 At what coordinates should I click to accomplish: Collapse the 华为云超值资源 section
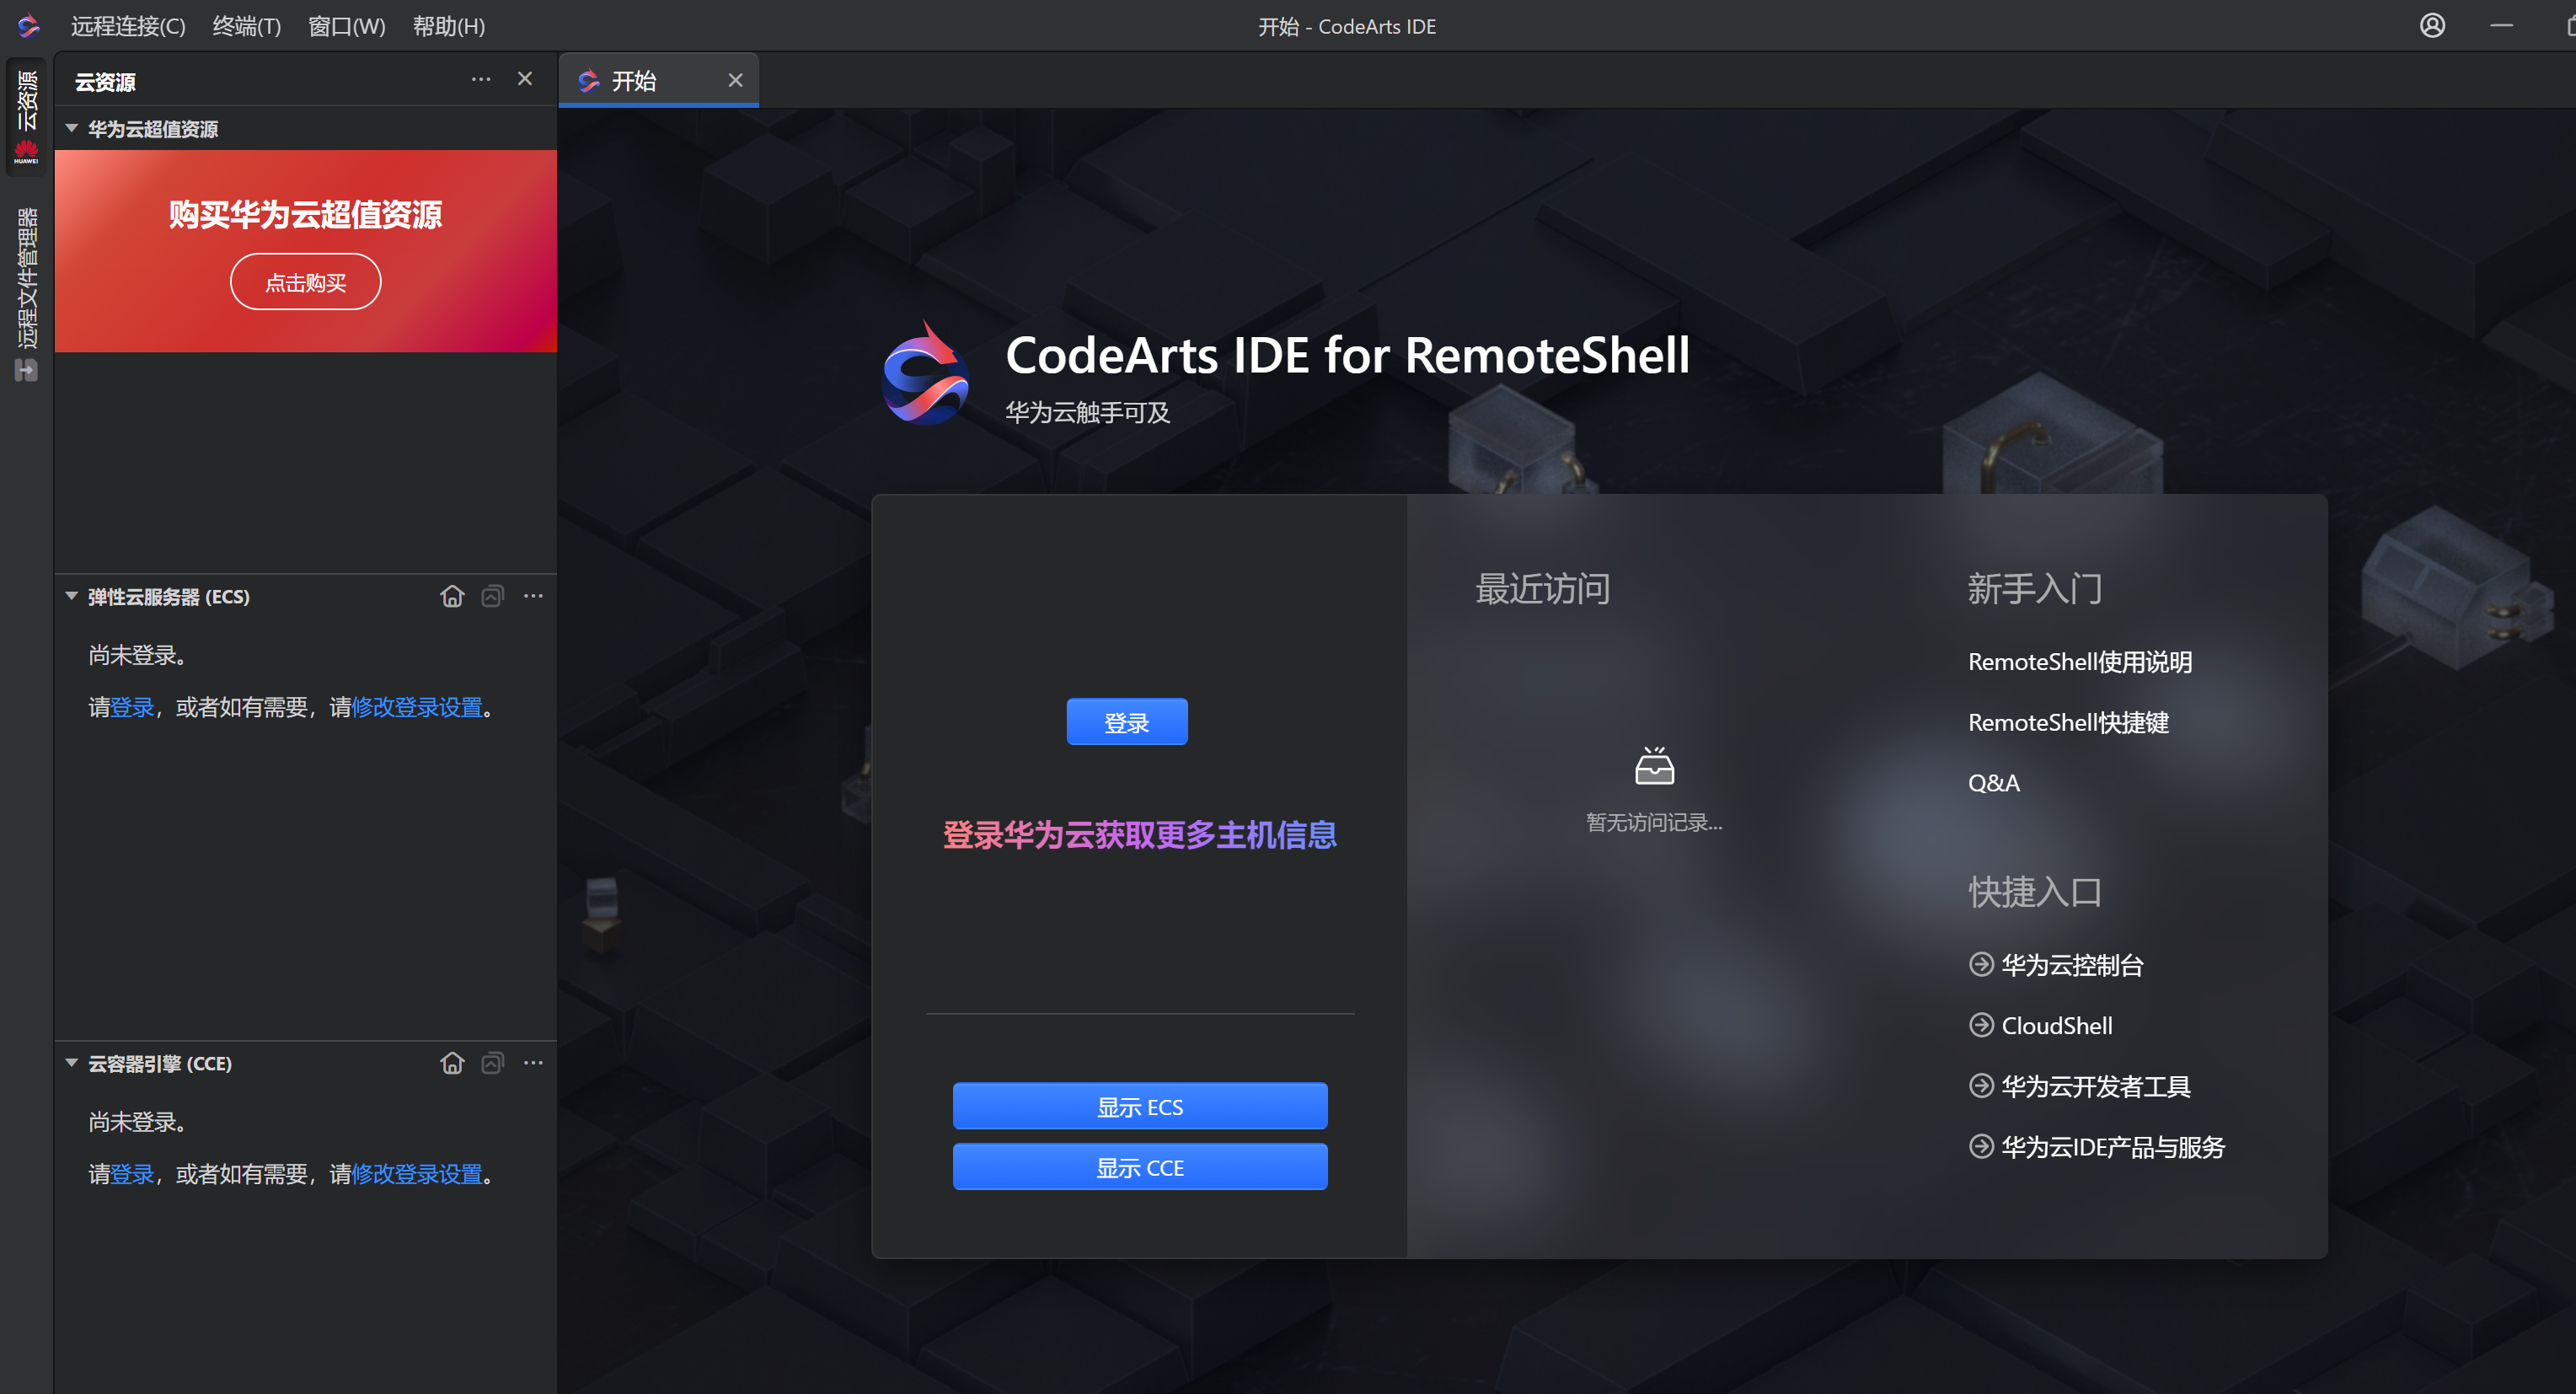point(72,129)
